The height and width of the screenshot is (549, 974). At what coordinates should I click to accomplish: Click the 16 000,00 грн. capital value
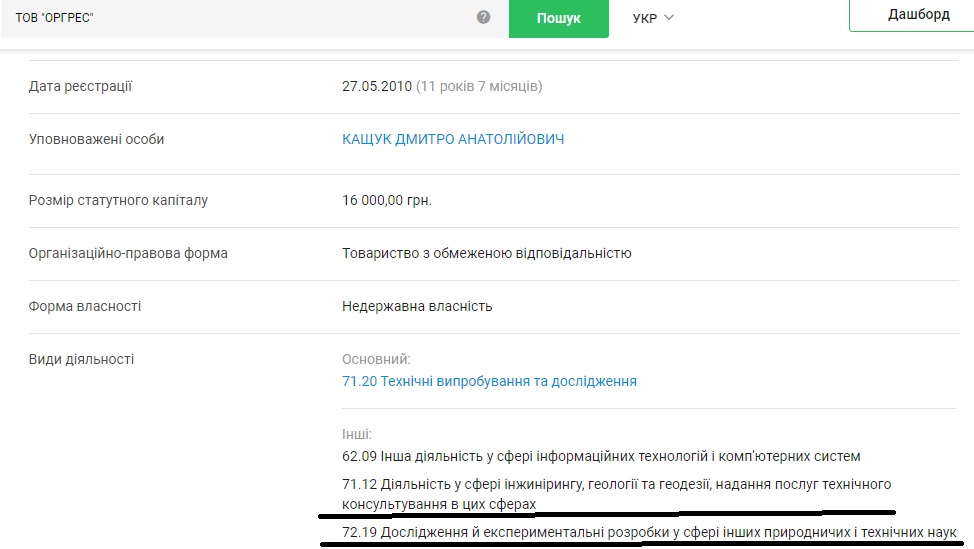387,200
